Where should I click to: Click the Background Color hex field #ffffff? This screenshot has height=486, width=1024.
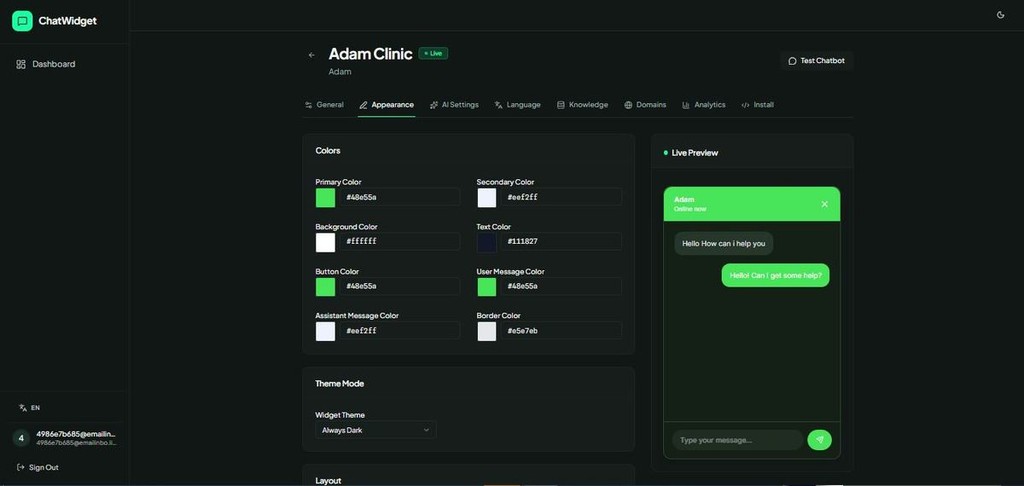click(399, 242)
